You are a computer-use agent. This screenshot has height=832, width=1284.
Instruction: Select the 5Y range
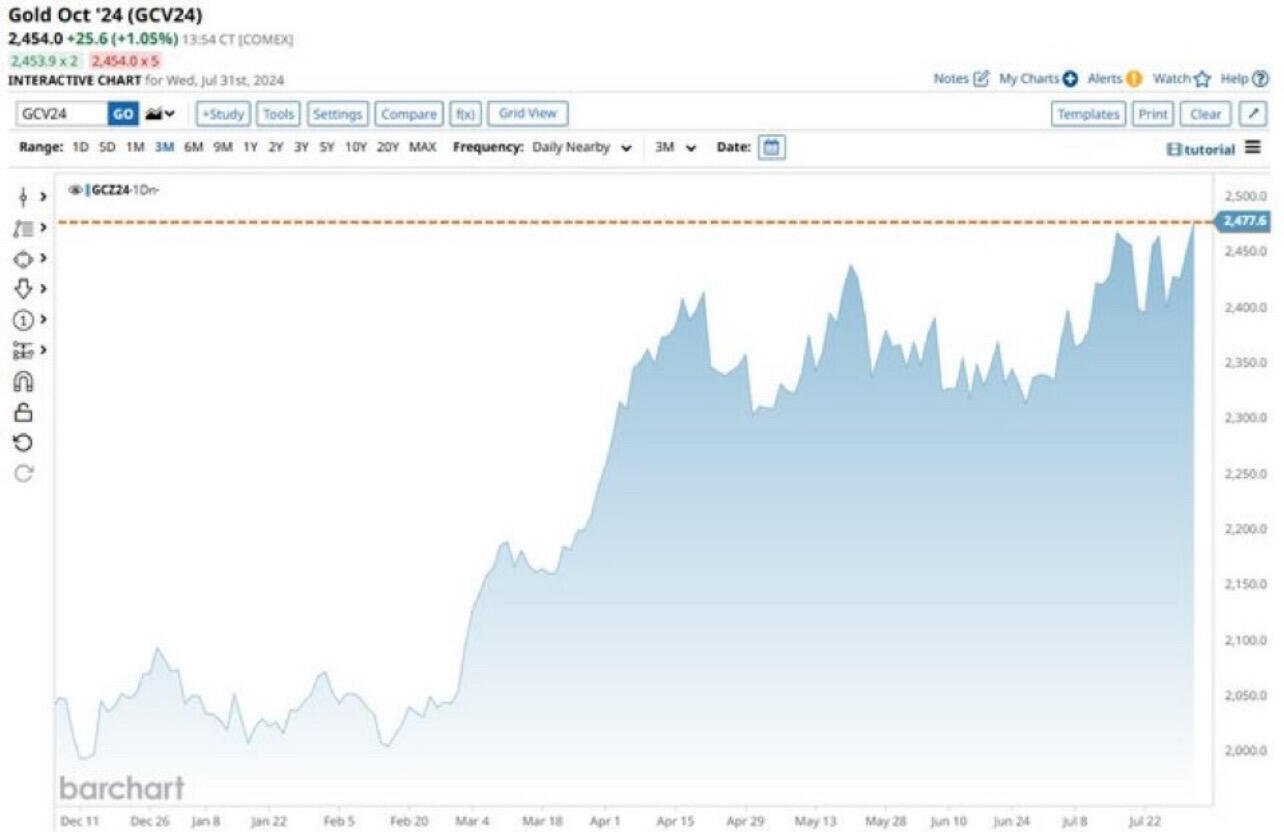click(327, 147)
